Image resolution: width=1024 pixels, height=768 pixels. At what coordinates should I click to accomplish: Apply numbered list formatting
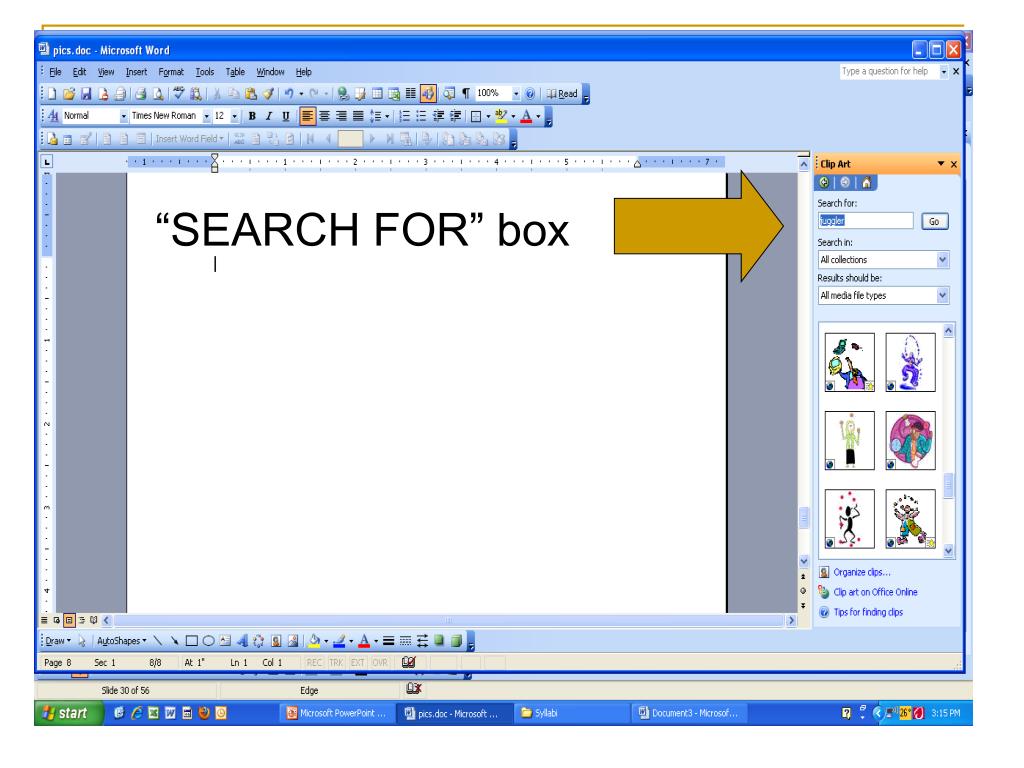404,116
